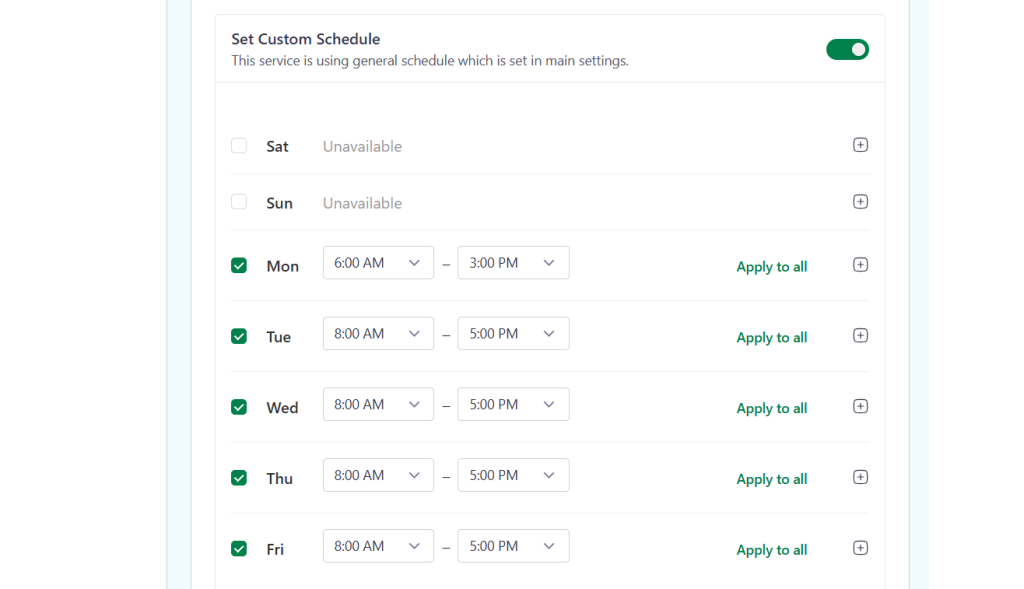Screen dimensions: 1024x589
Task: Open Friday 5:00 PM end time dropdown
Action: [513, 546]
